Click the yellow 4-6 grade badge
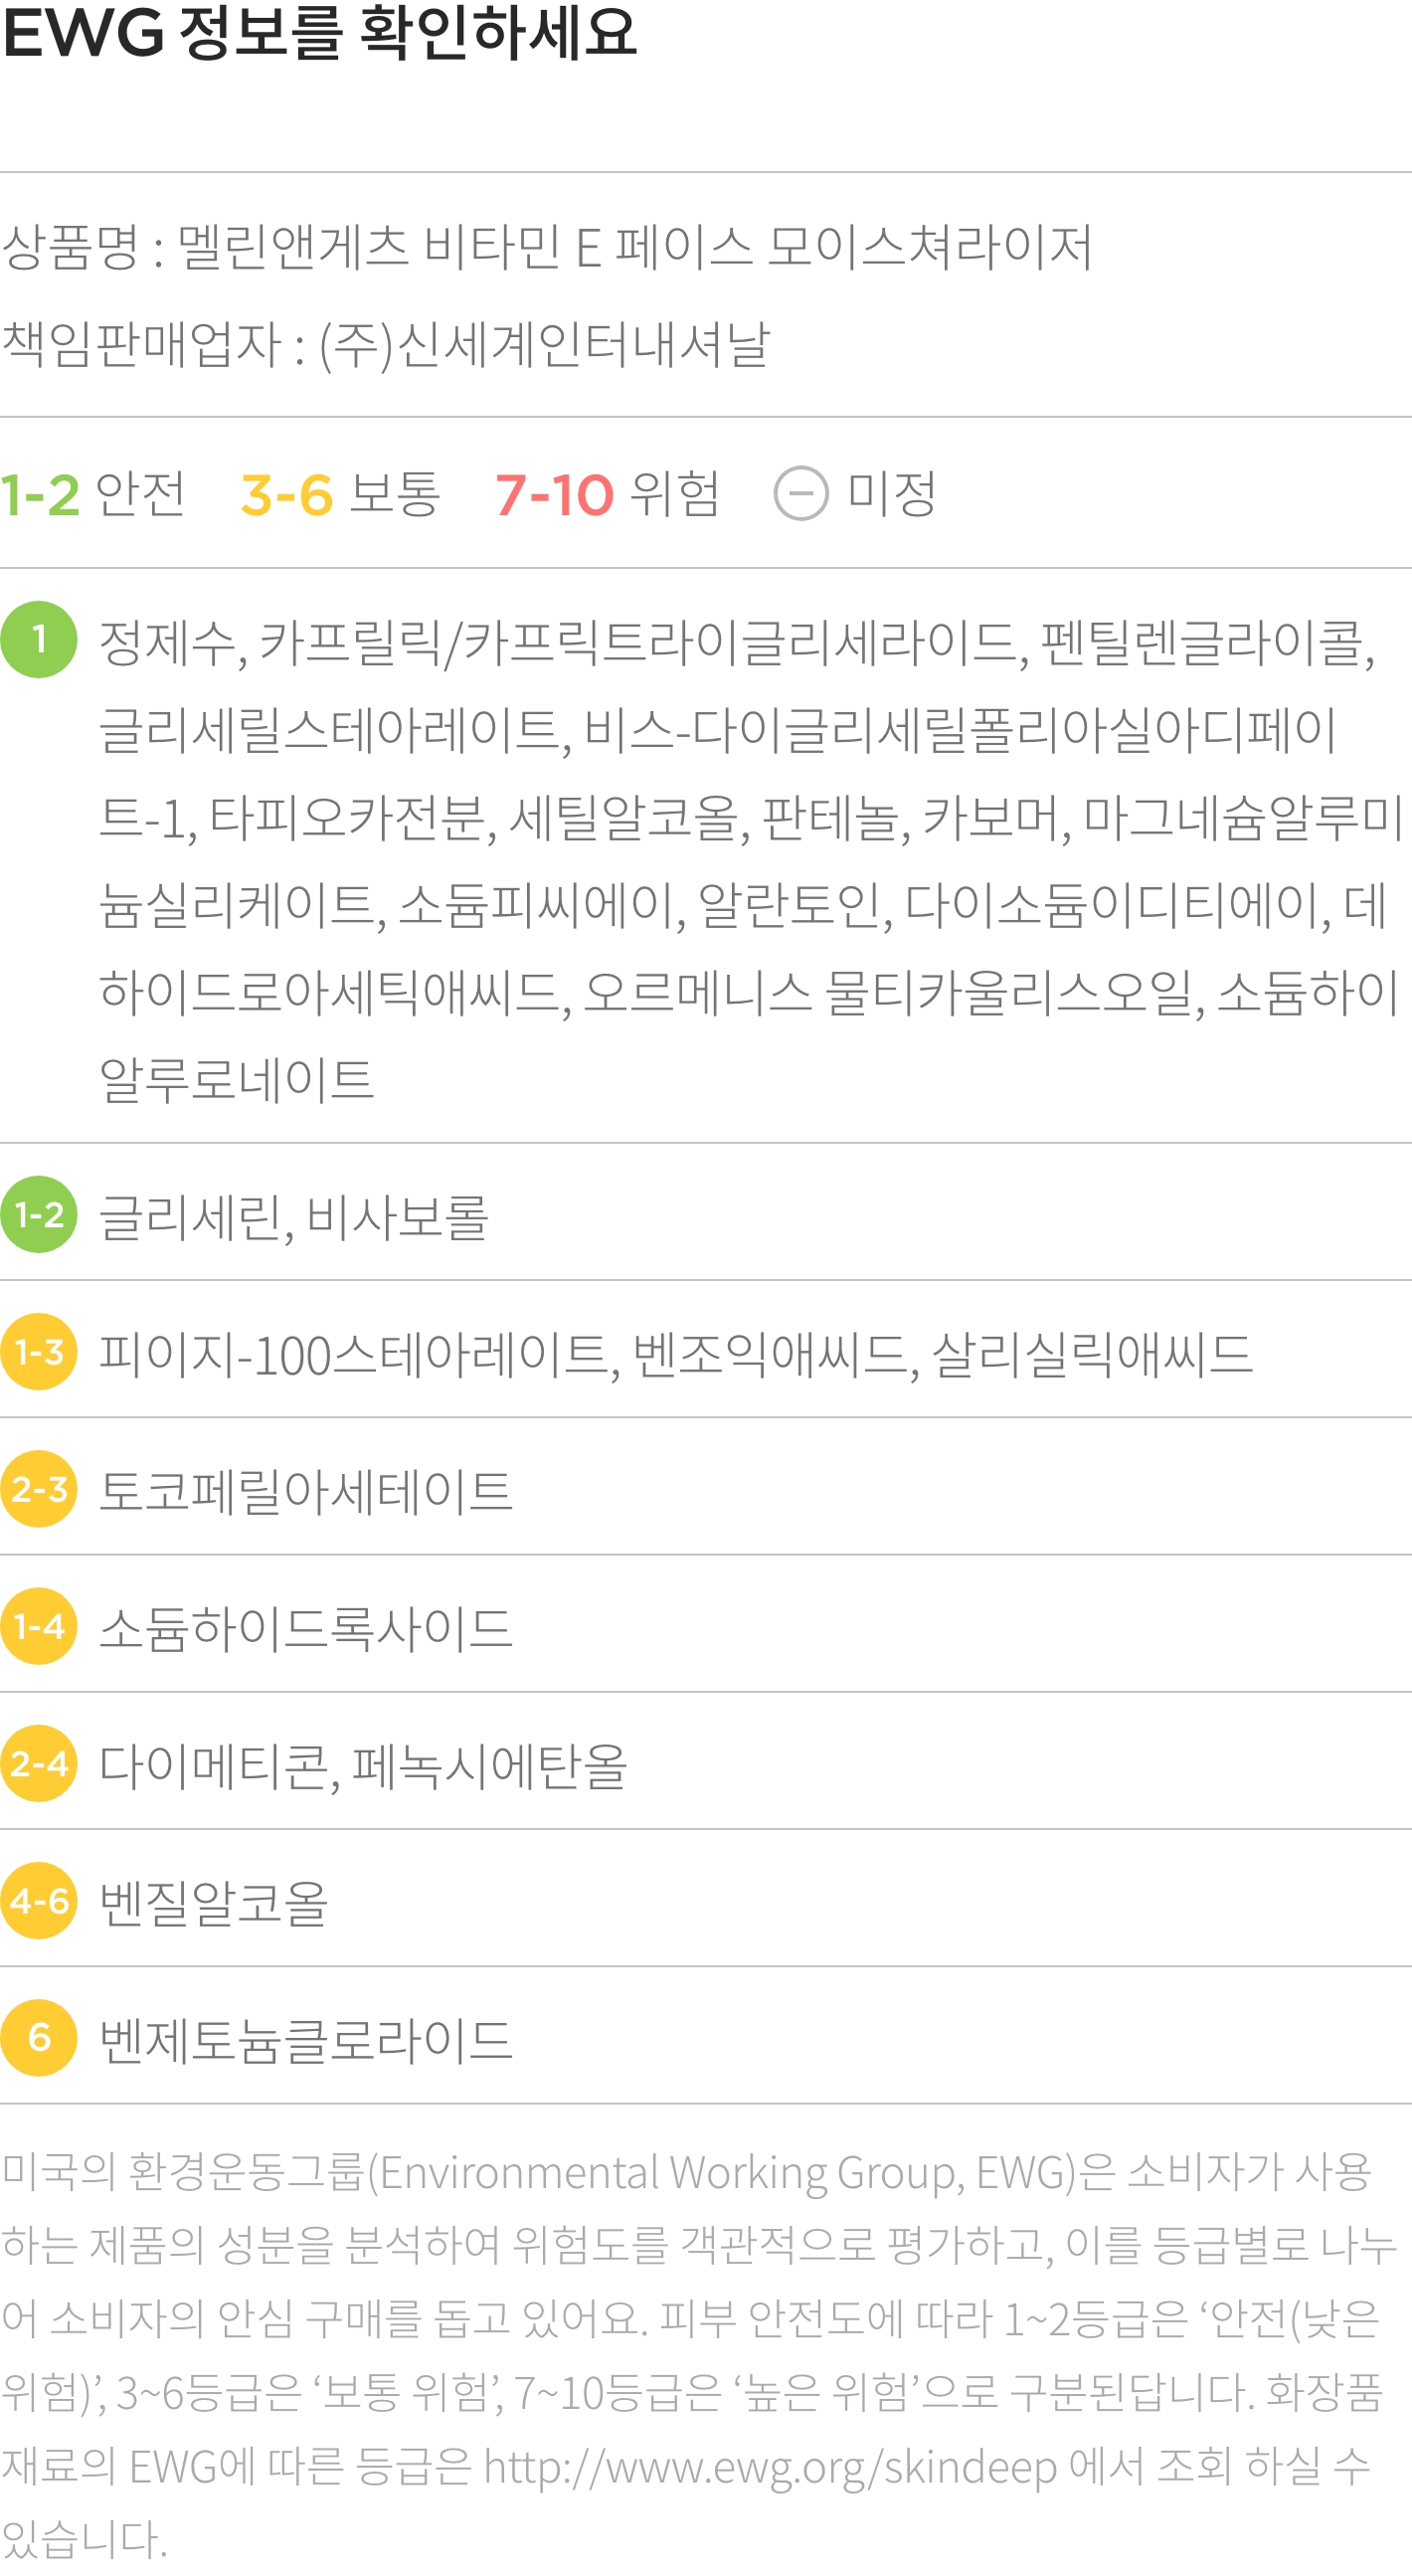Image resolution: width=1412 pixels, height=2576 pixels. 39,1900
